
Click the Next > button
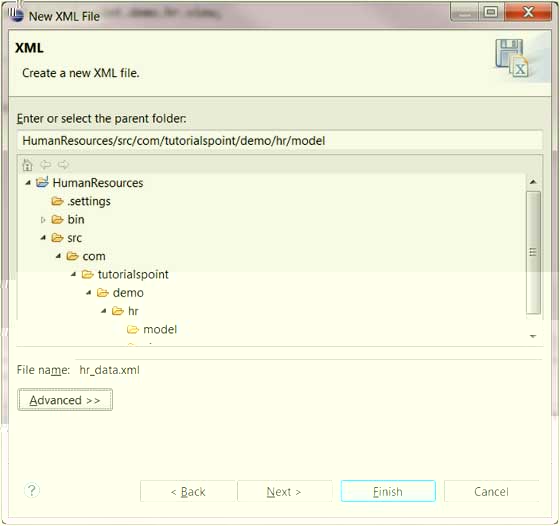(285, 491)
